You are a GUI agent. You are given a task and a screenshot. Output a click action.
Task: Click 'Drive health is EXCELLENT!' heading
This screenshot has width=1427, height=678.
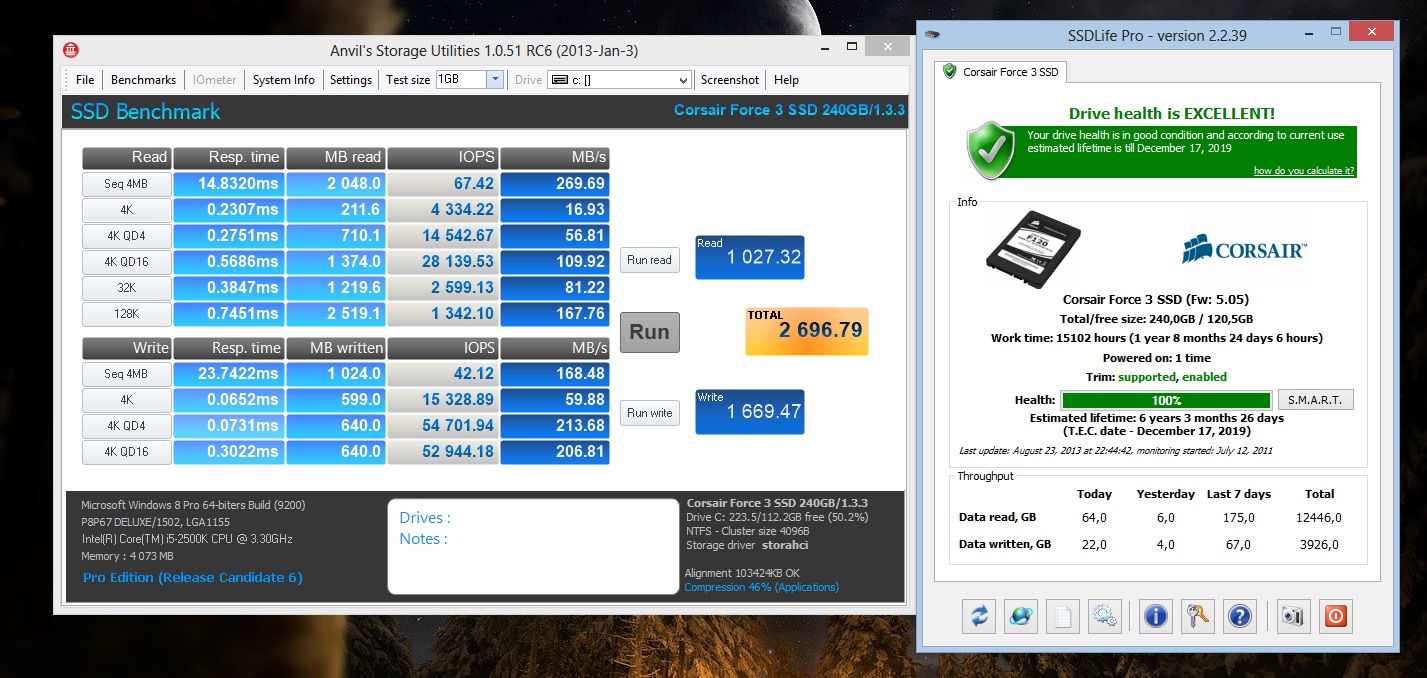pyautogui.click(x=1172, y=114)
